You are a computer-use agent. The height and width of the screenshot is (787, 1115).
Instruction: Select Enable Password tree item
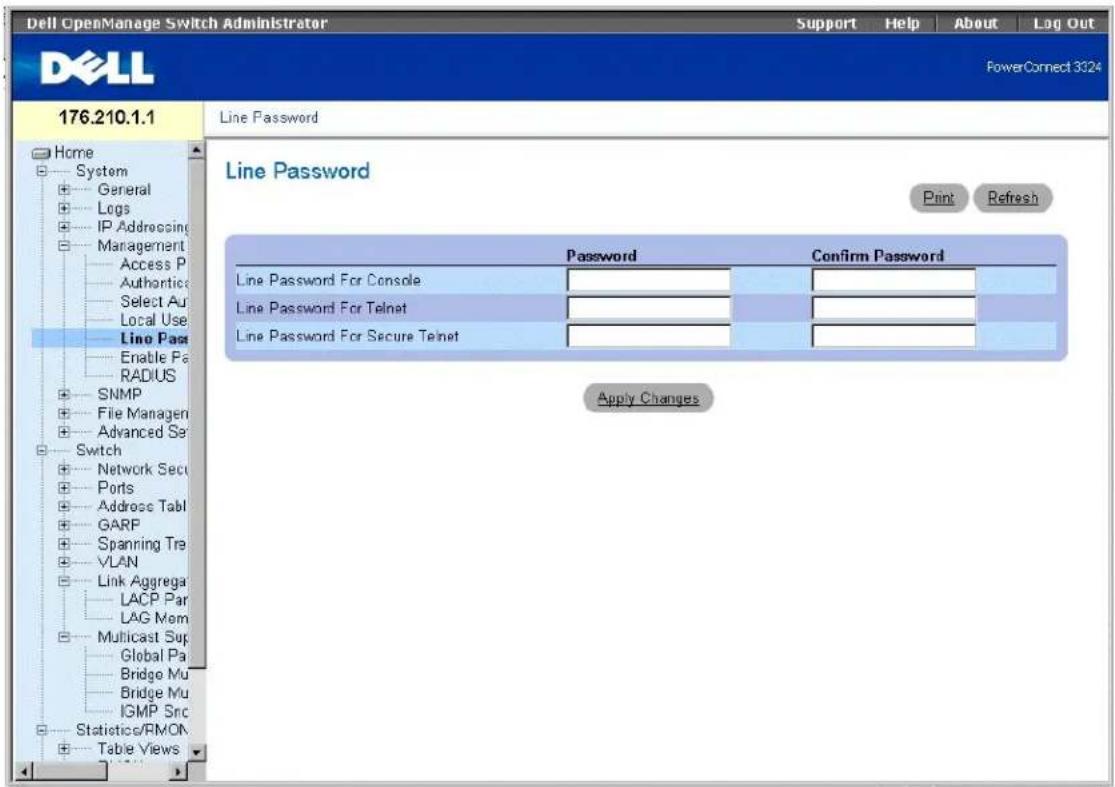tap(154, 358)
